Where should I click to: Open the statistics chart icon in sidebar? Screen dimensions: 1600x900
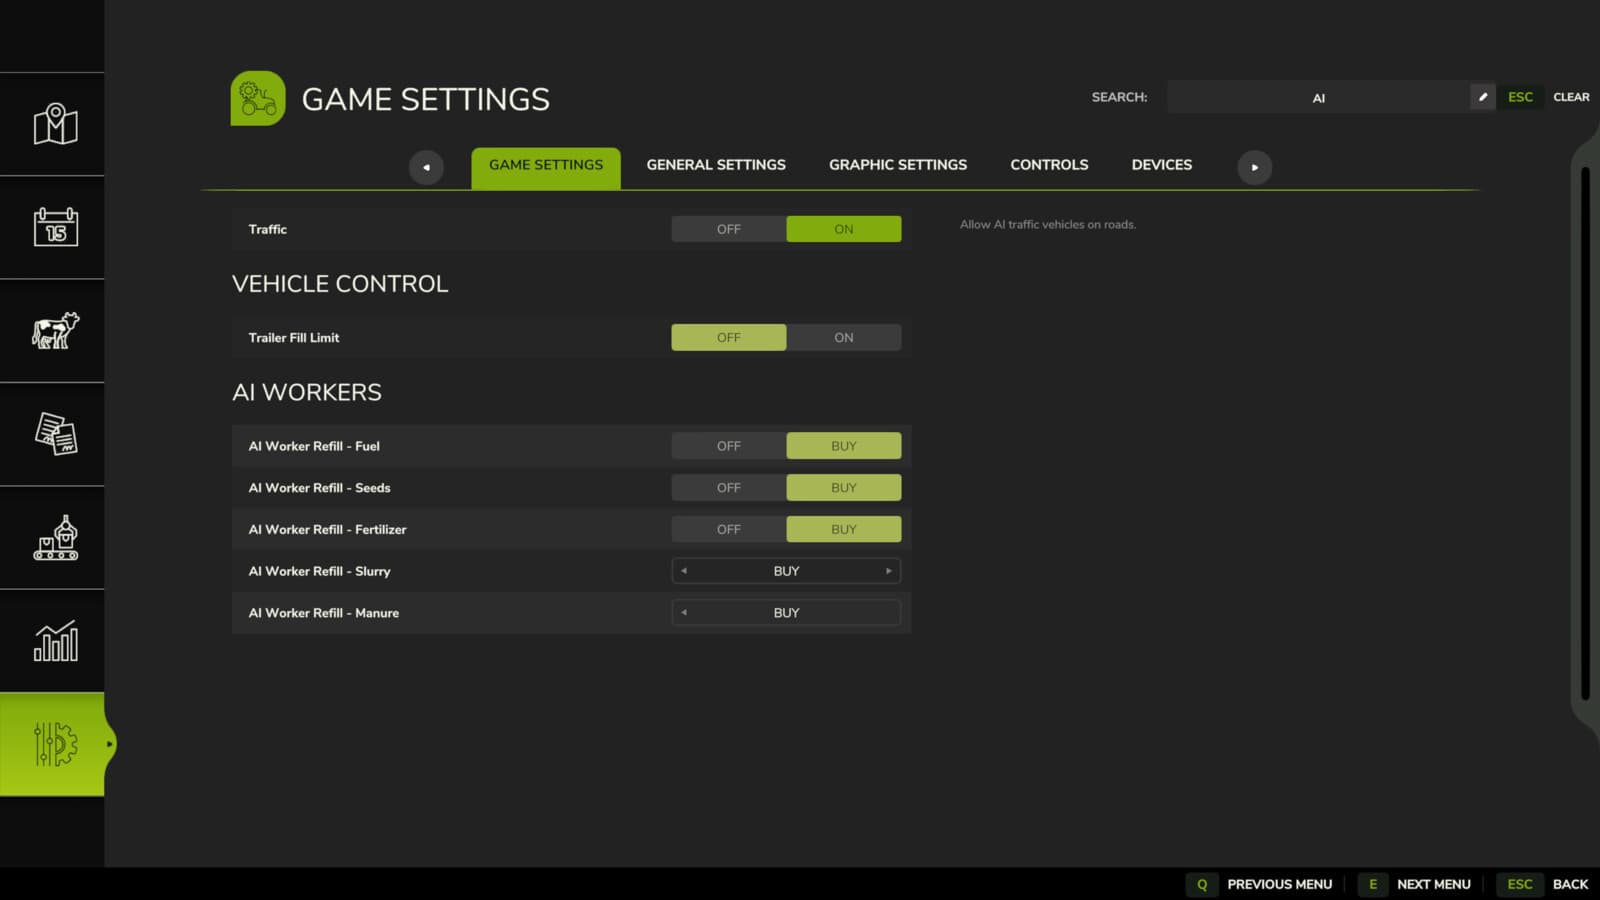(55, 641)
